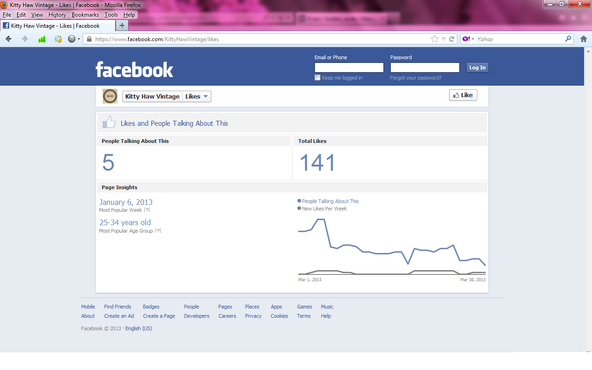Open the Kitty Haw Vintage profile picture
592x370 pixels.
pyautogui.click(x=110, y=96)
